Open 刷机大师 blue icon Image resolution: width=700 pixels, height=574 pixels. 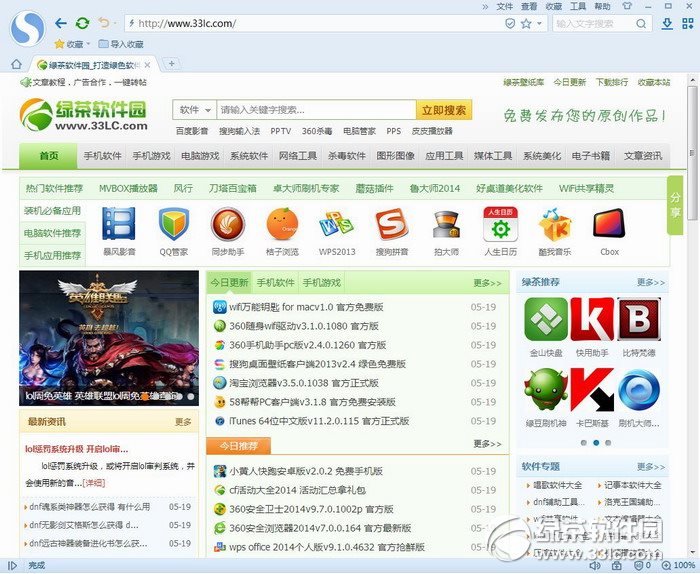(639, 390)
